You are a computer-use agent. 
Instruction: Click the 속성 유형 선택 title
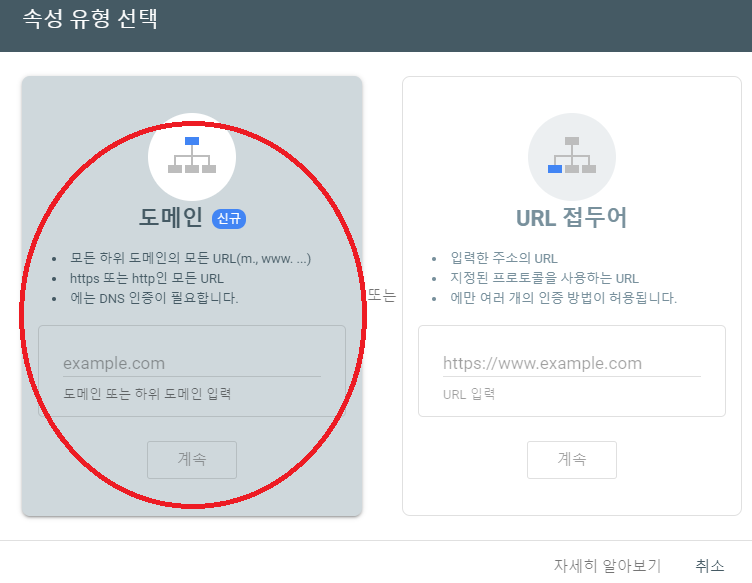(90, 19)
